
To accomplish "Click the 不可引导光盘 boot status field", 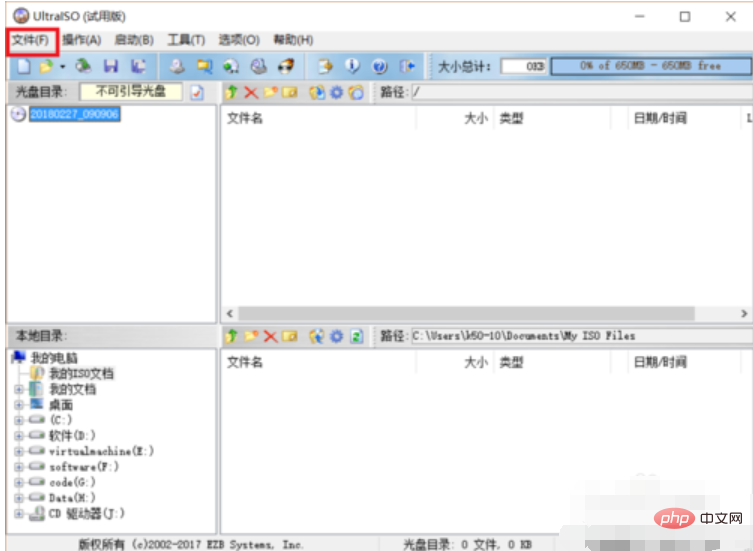I will [x=131, y=91].
